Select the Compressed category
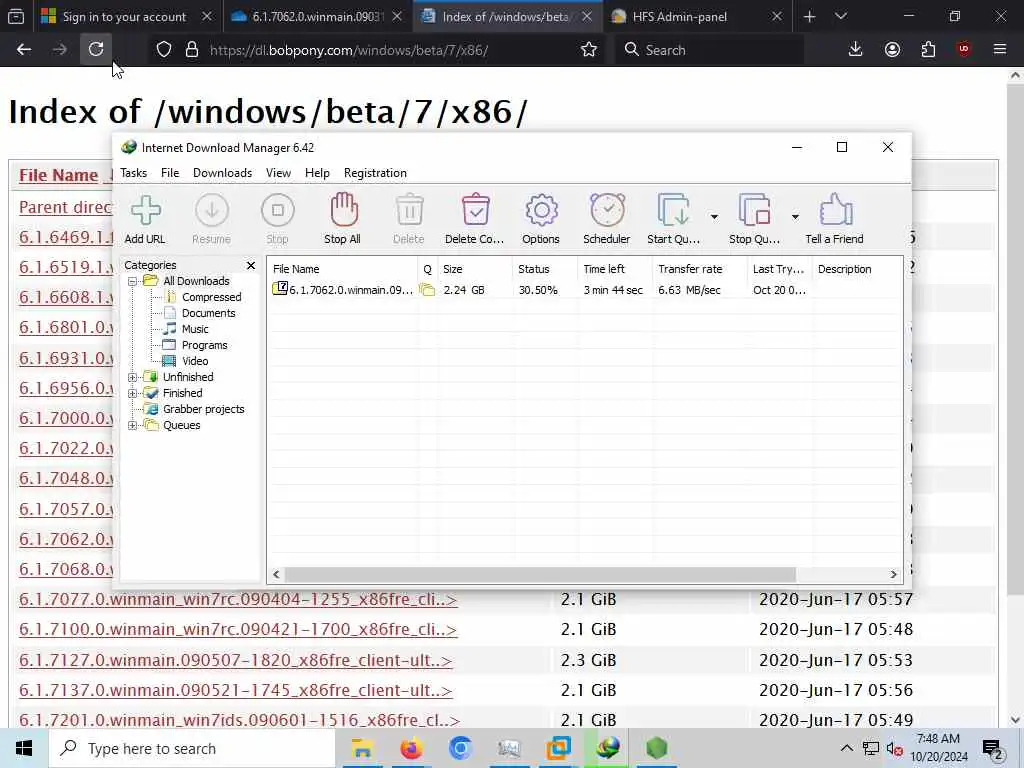The width and height of the screenshot is (1024, 768). [x=211, y=297]
